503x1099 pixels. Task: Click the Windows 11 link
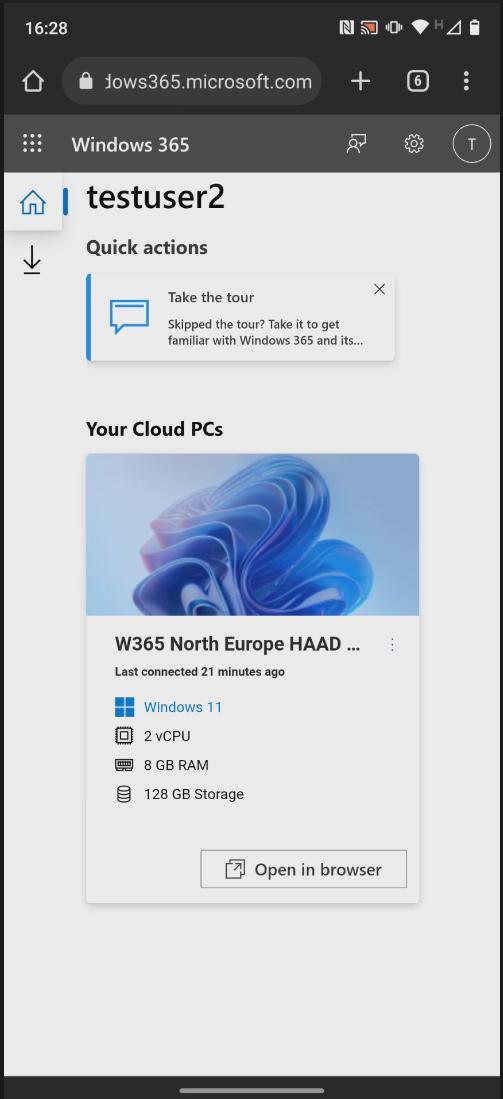point(183,707)
